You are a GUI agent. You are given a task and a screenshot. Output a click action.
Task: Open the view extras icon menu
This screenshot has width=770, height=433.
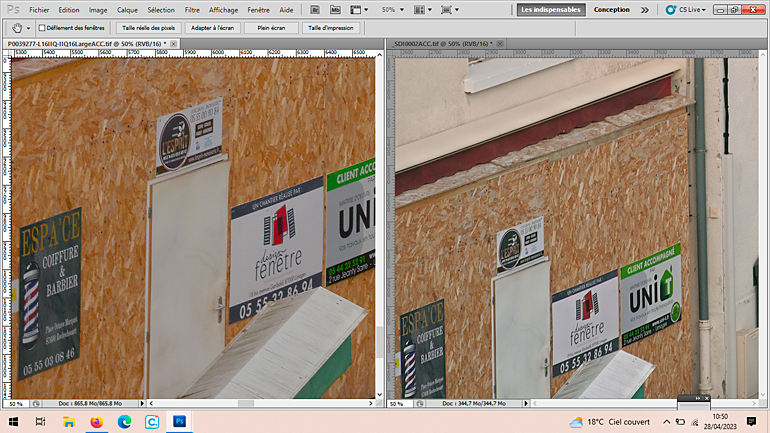point(358,10)
